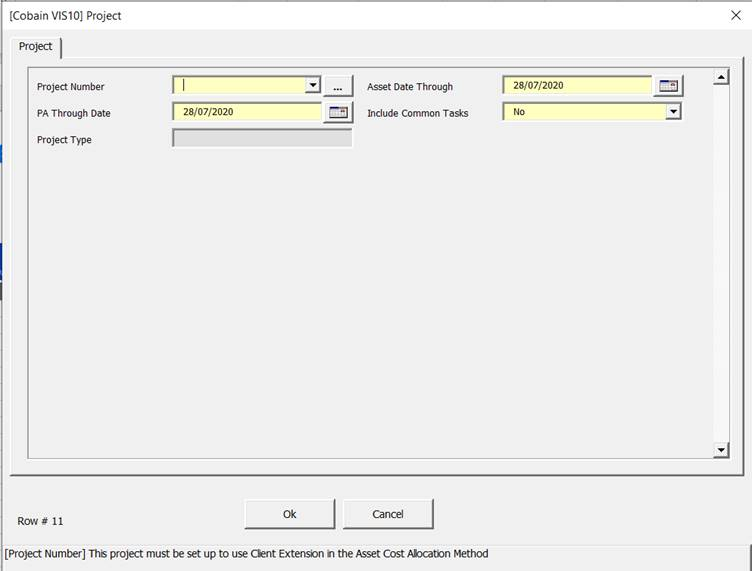Viewport: 752px width, 571px height.
Task: Expand the Include Common Tasks dropdown arrow
Action: tap(673, 112)
